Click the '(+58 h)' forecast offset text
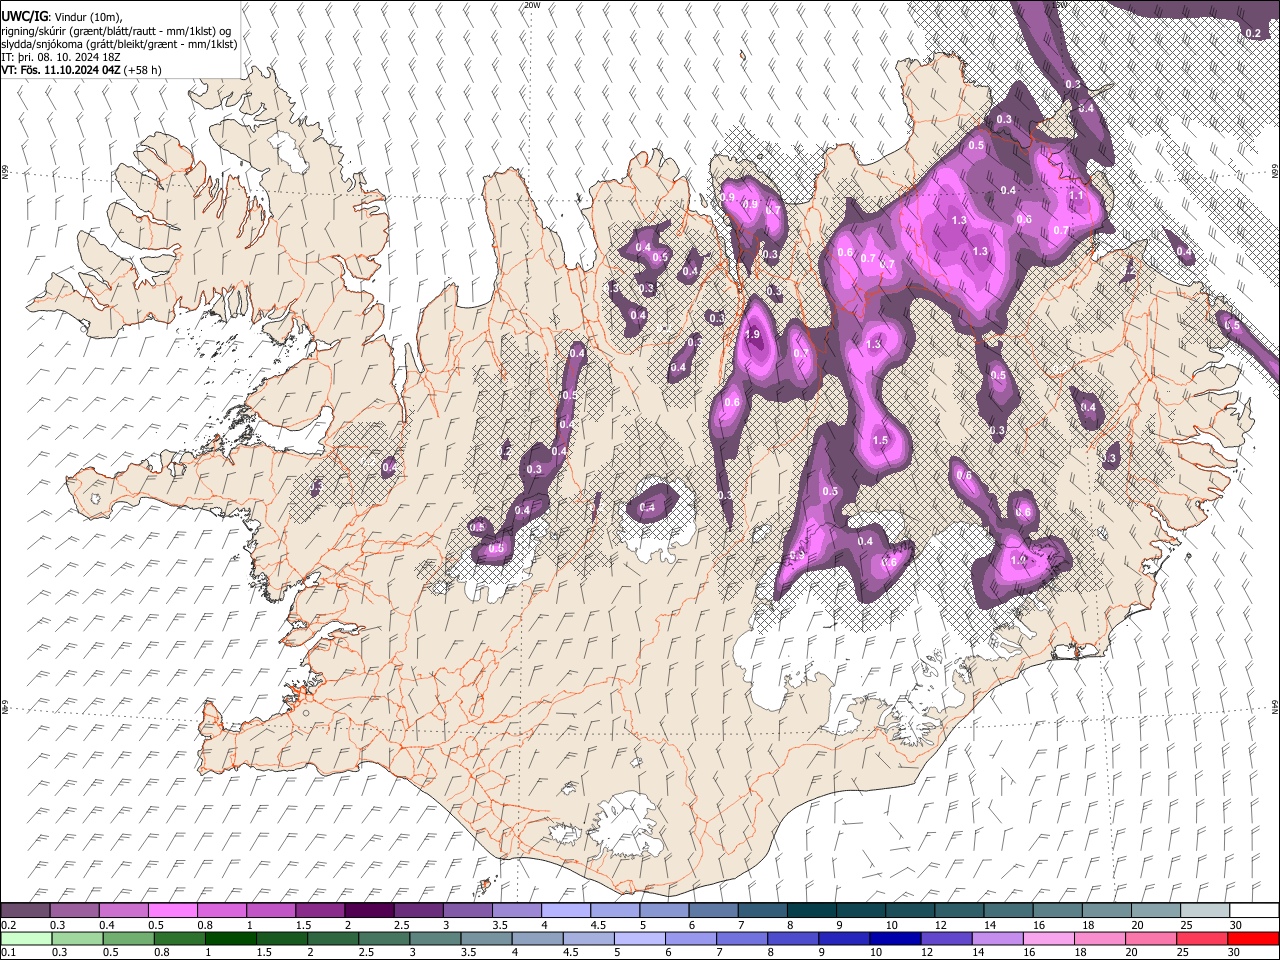The width and height of the screenshot is (1280, 960). [x=144, y=71]
